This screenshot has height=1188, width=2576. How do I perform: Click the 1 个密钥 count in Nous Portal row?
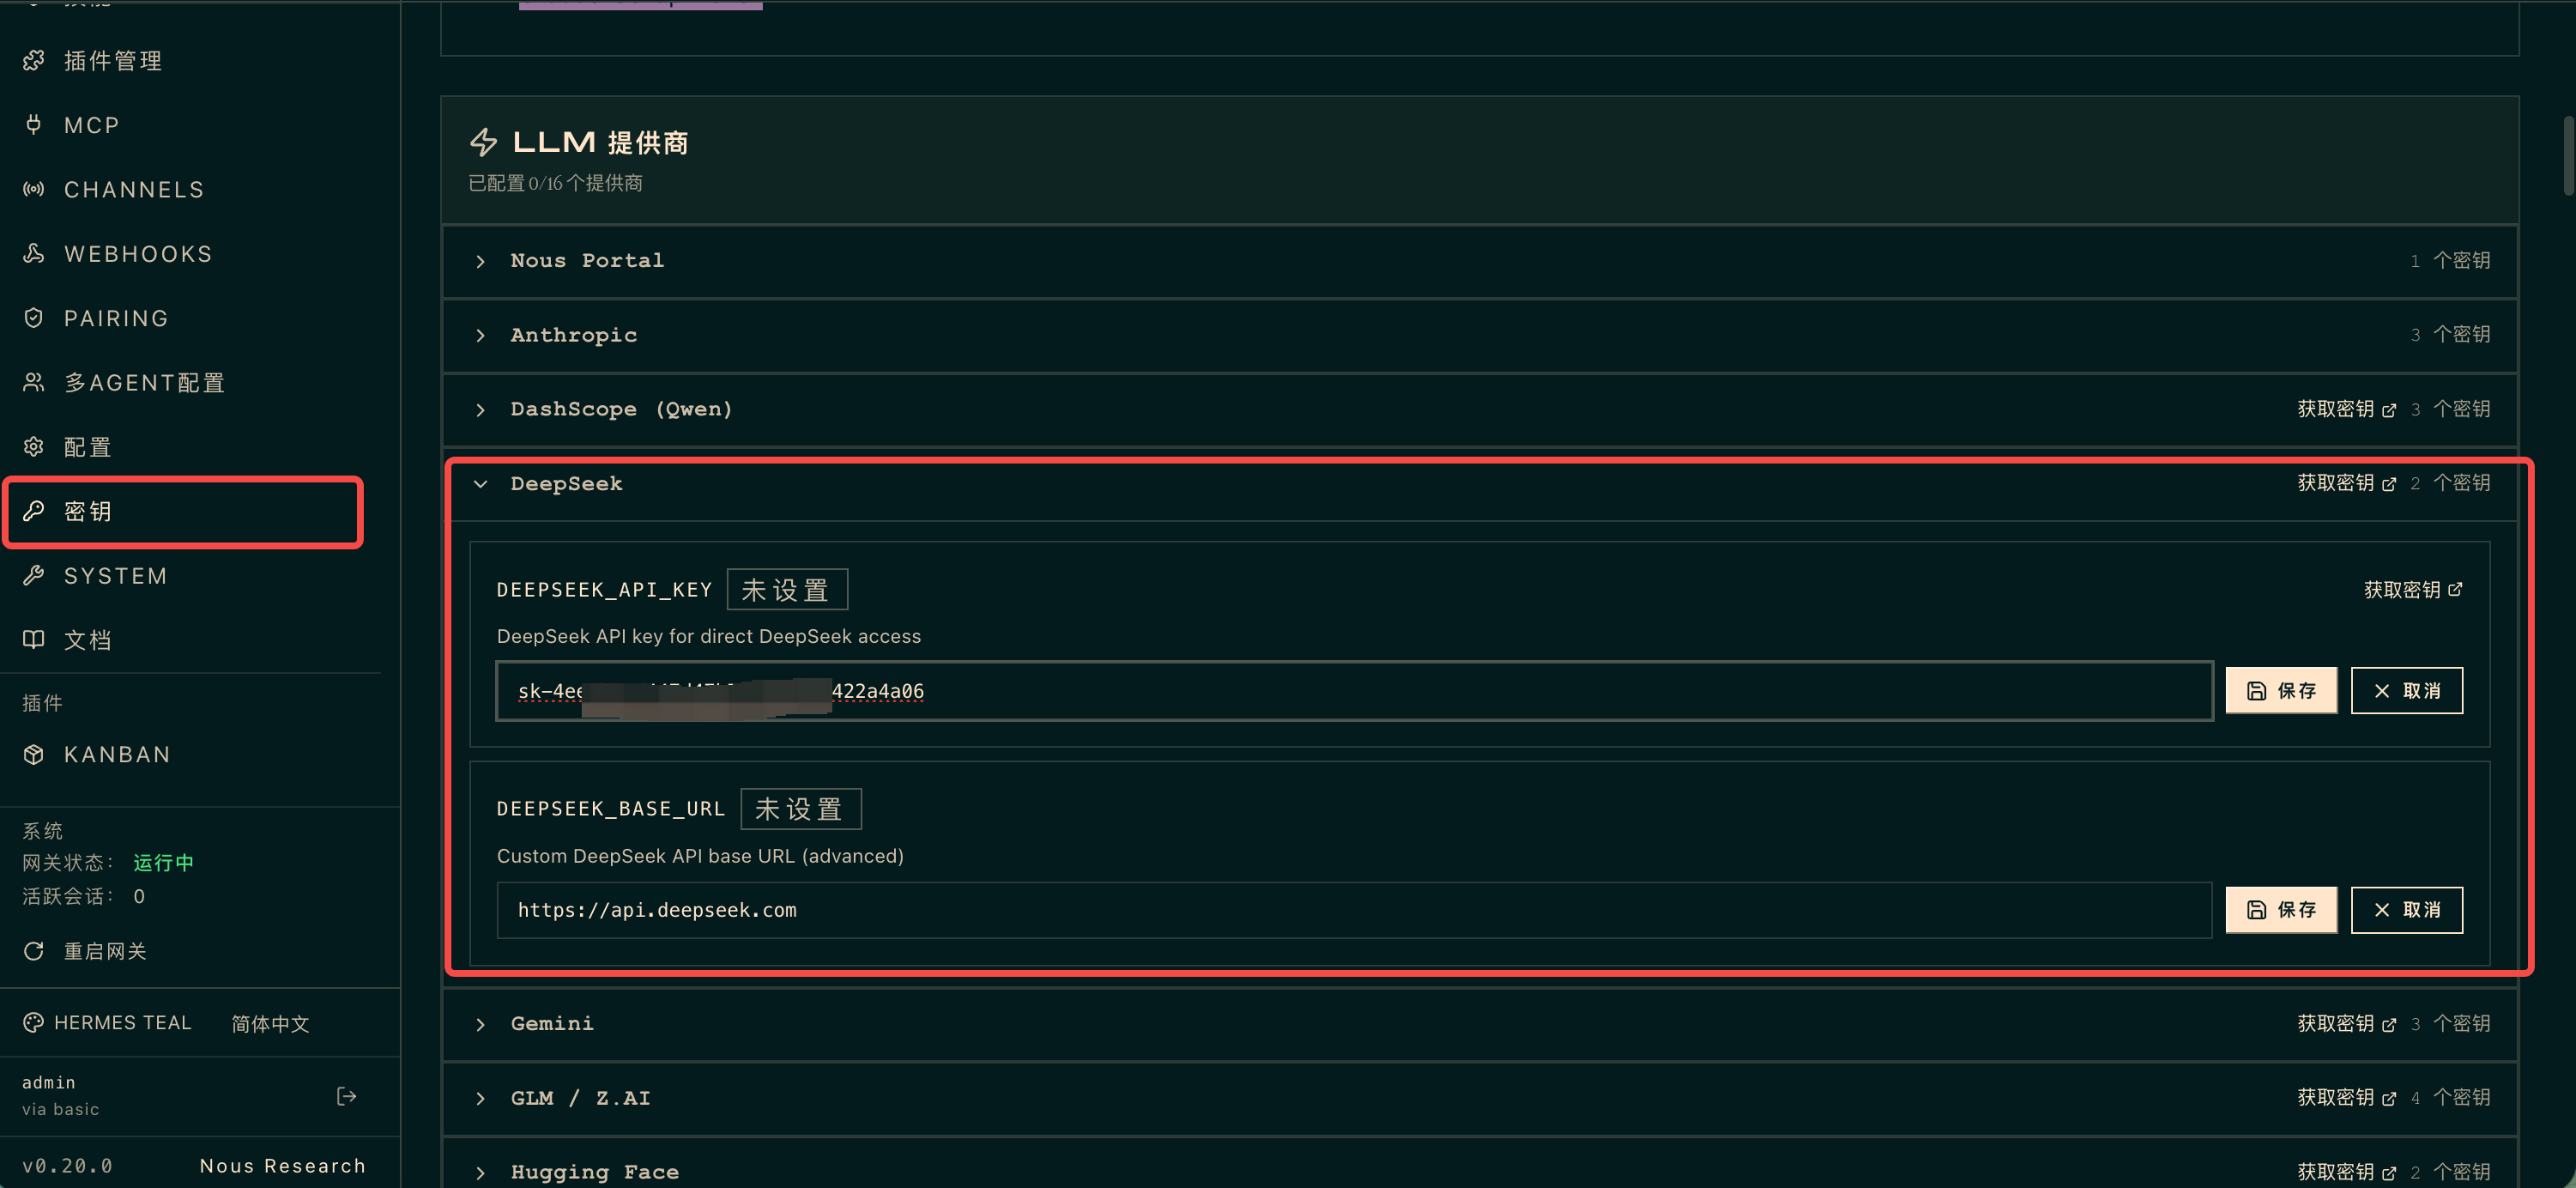(x=2450, y=260)
